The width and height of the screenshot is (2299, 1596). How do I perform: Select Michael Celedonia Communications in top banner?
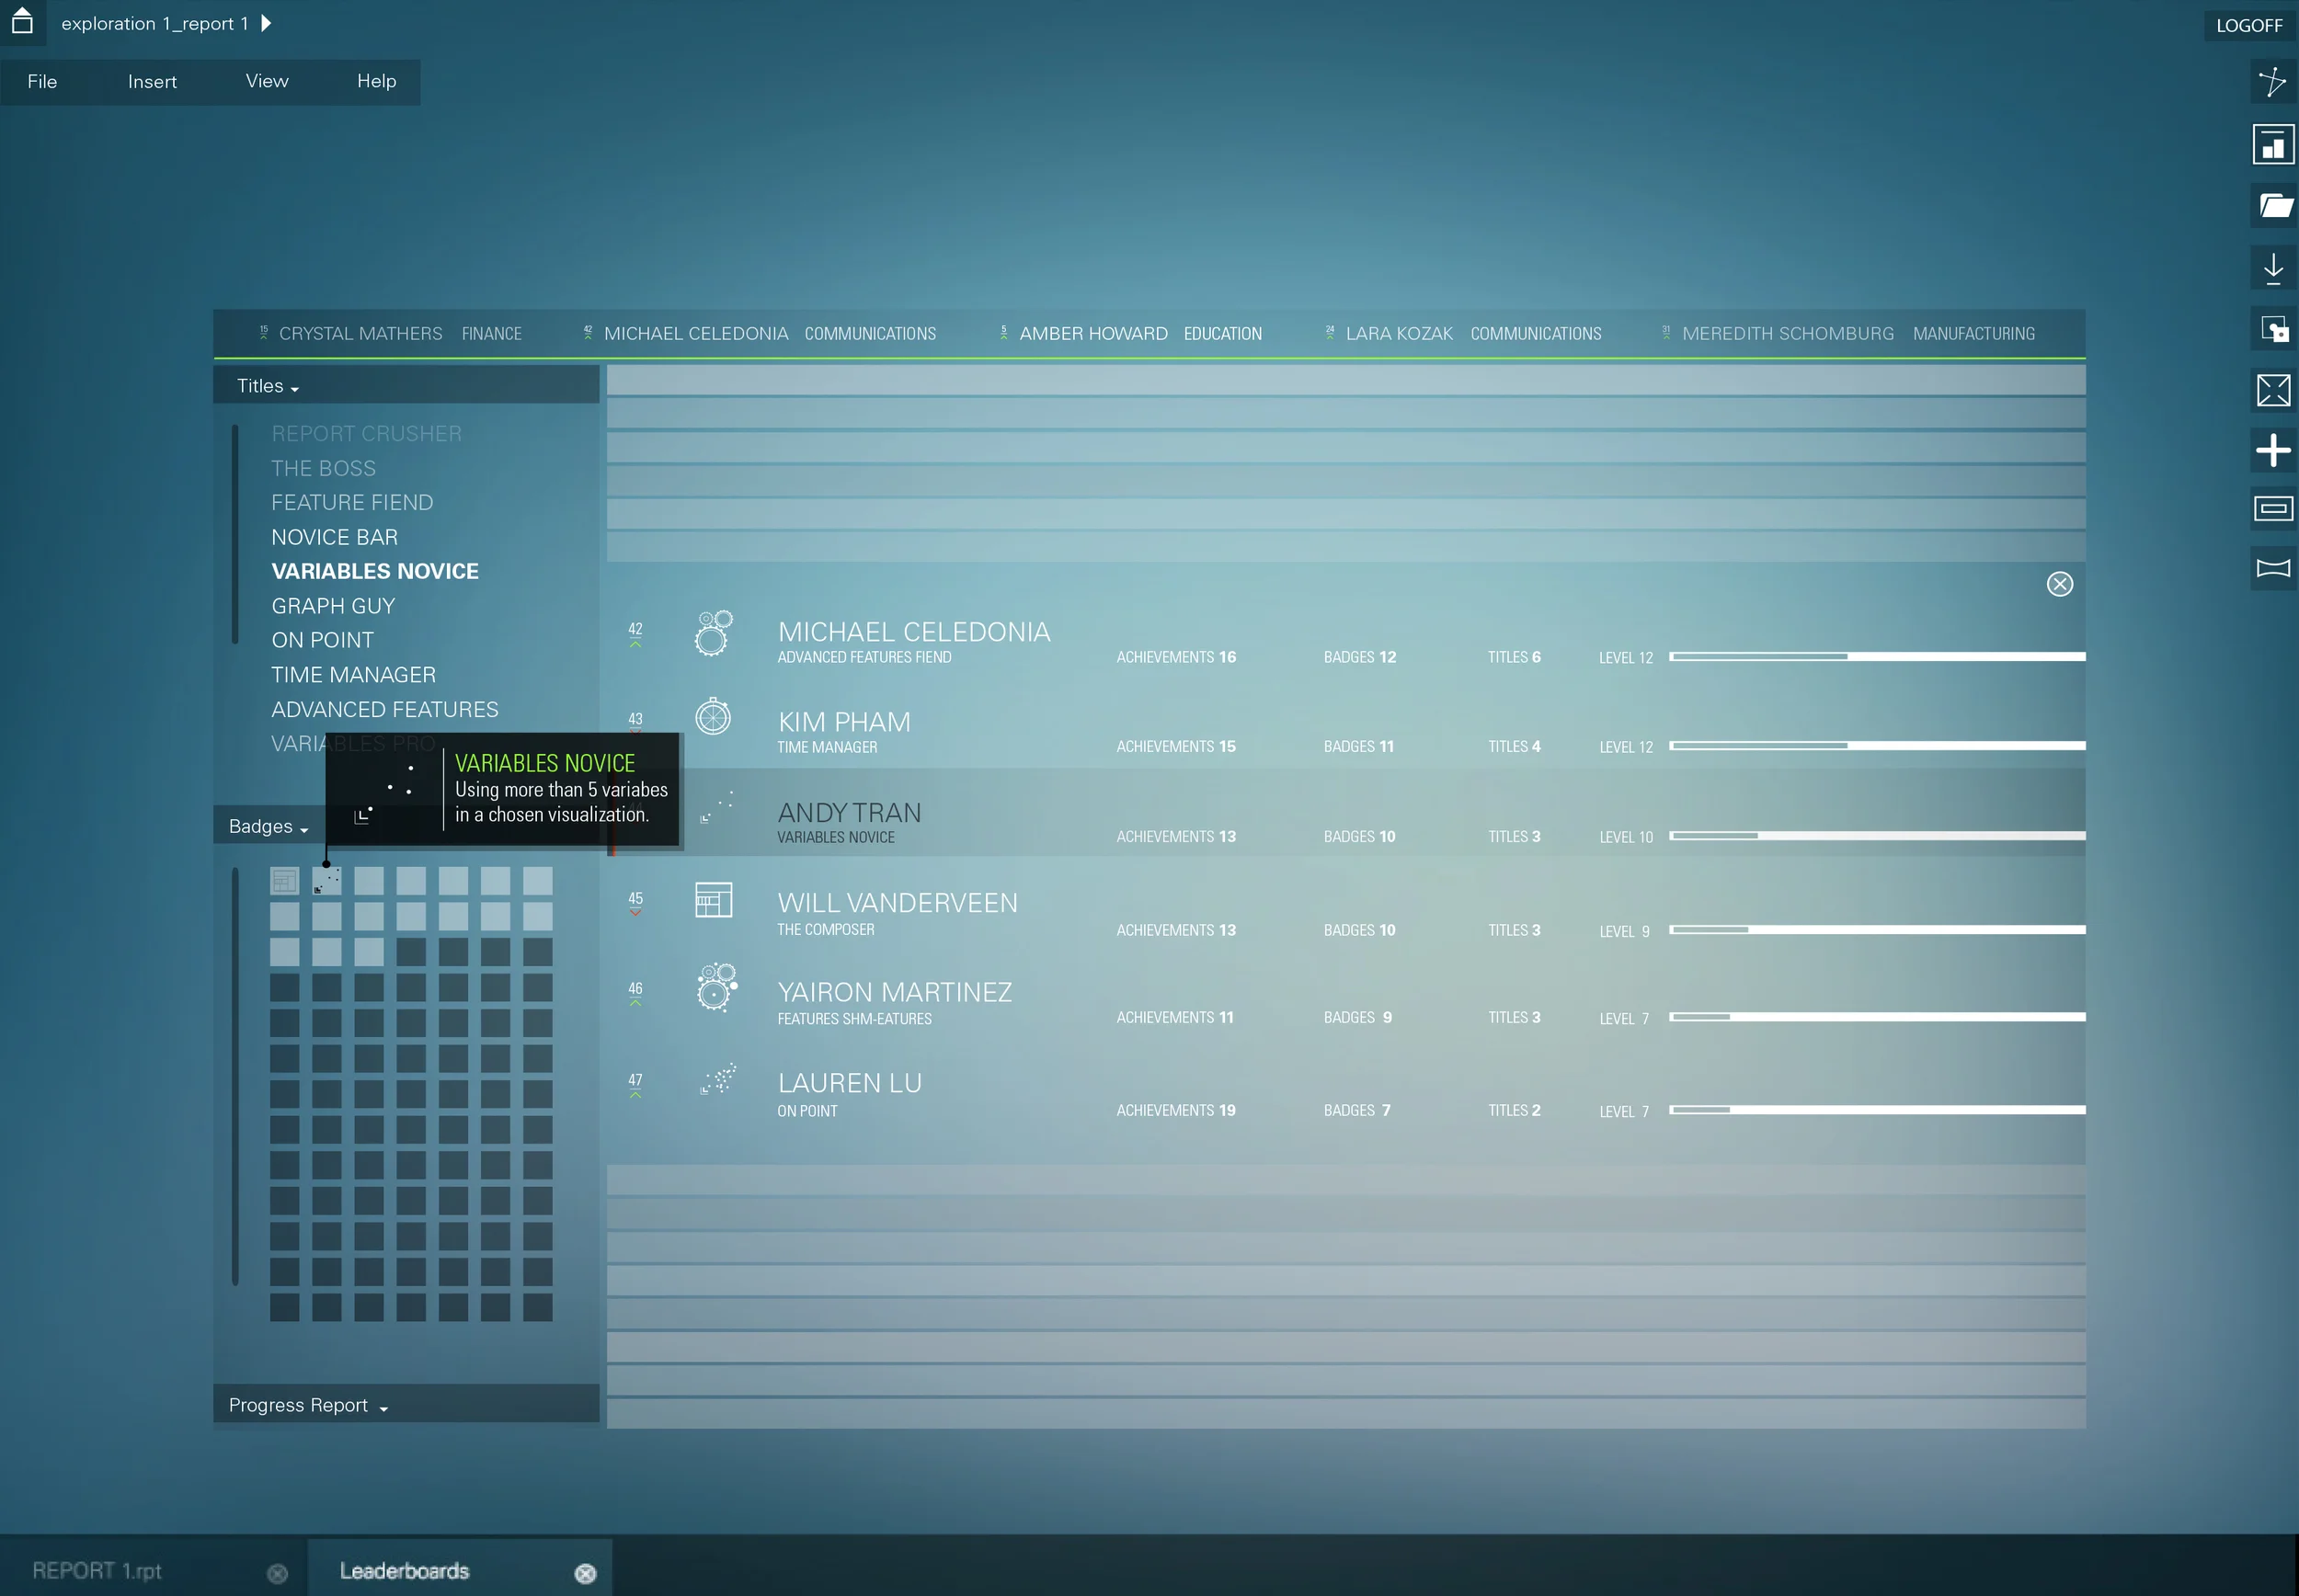click(760, 333)
